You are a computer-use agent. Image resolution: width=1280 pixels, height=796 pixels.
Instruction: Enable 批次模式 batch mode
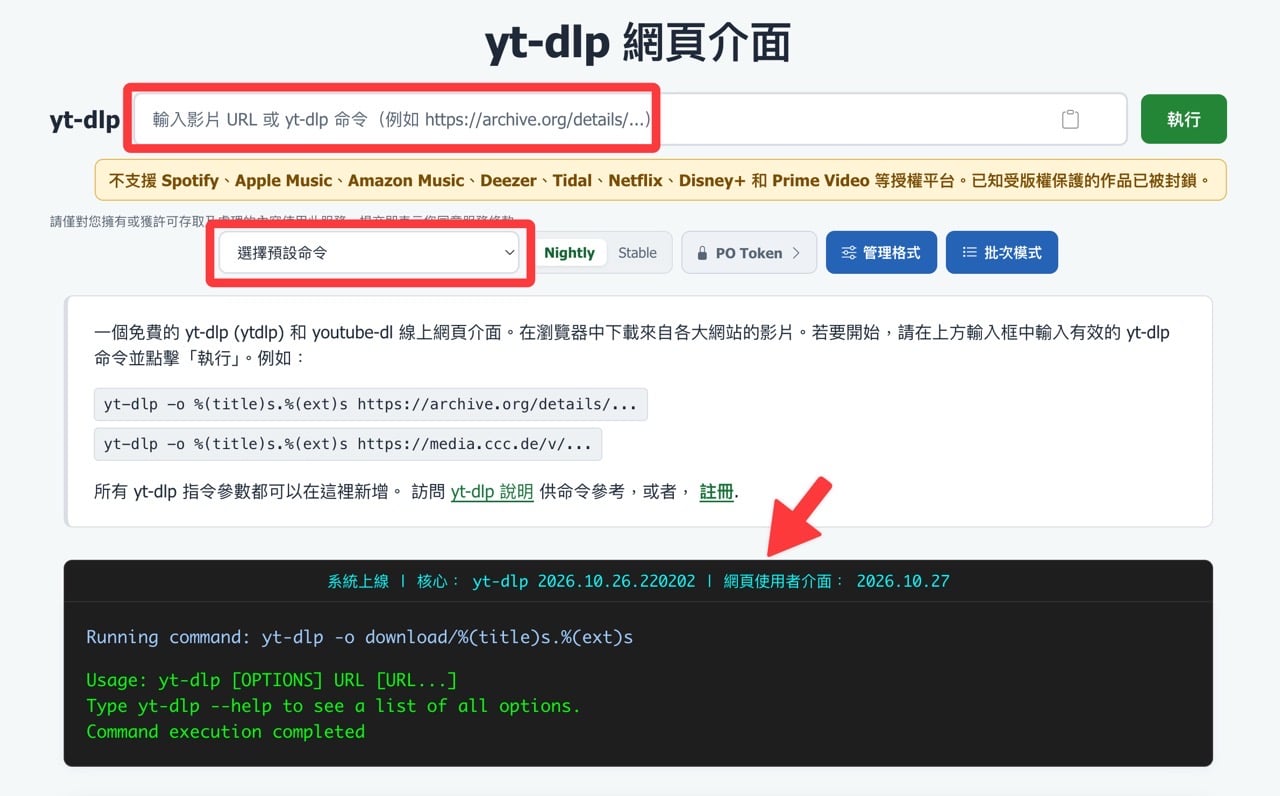coord(1001,253)
